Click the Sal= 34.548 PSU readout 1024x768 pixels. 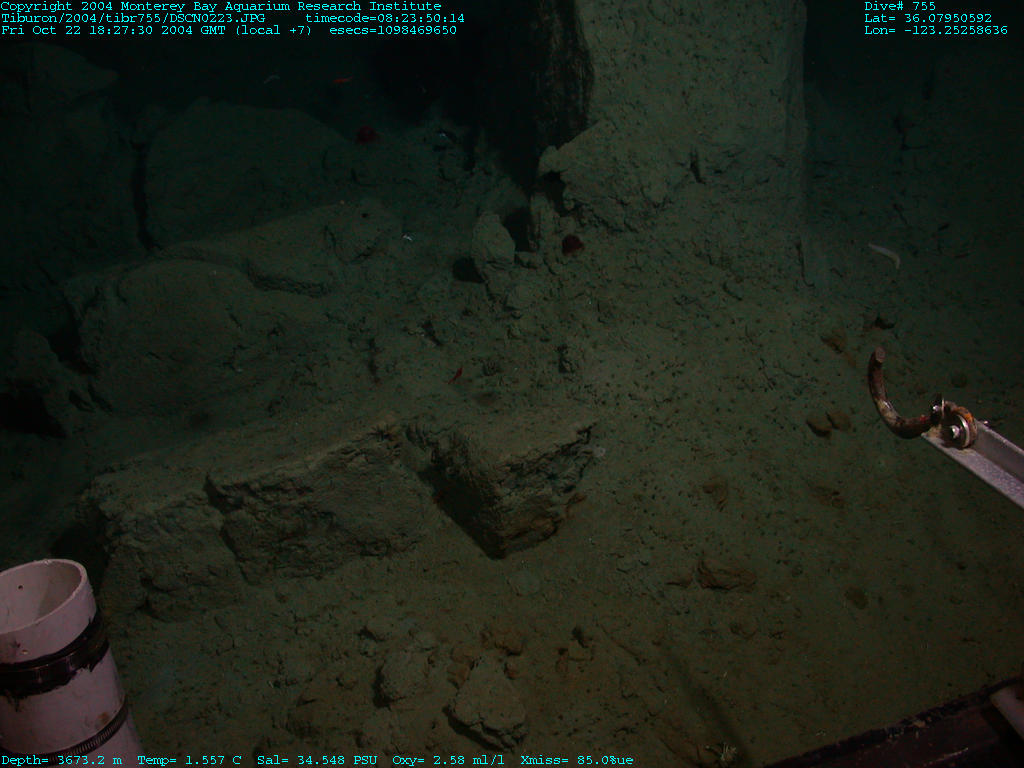tap(317, 761)
